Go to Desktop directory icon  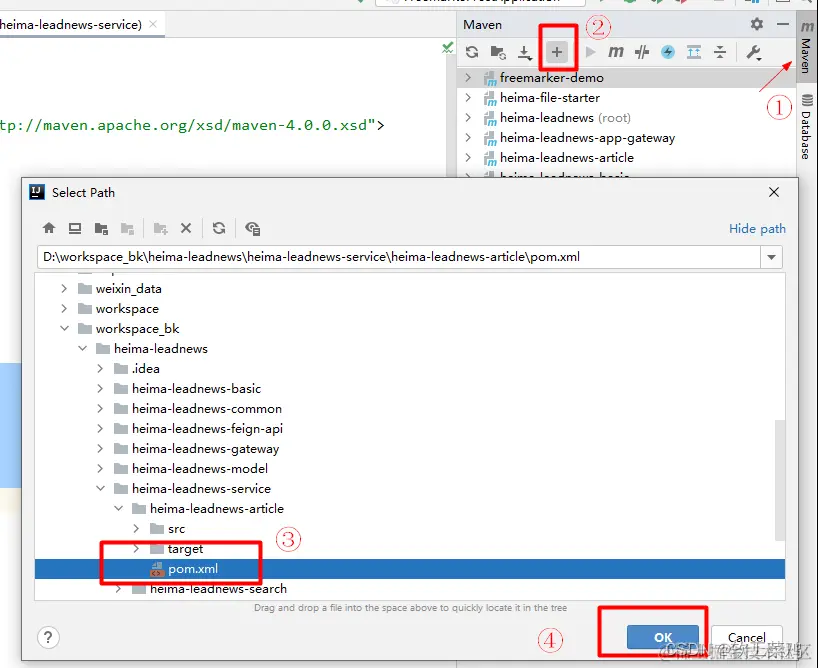point(75,228)
